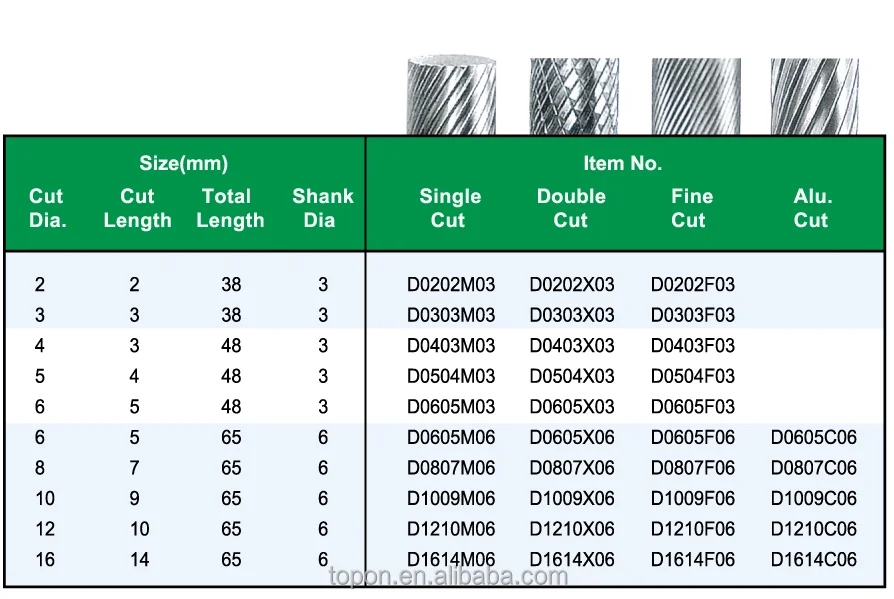This screenshot has height=599, width=894.
Task: Click the topon.en.alibaba.com watermark
Action: tap(449, 577)
